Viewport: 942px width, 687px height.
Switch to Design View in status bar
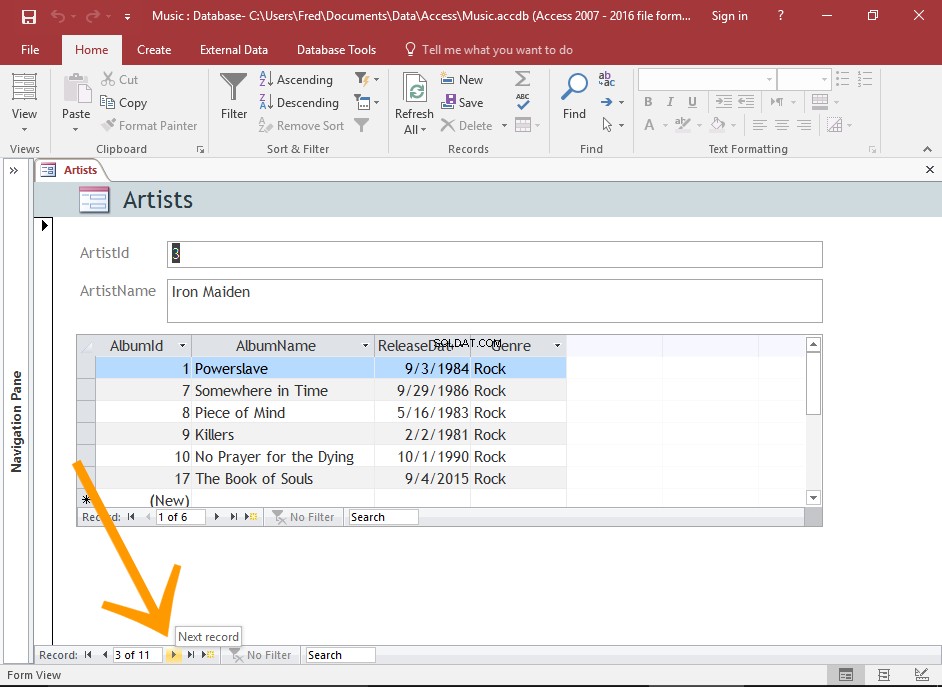tap(922, 675)
